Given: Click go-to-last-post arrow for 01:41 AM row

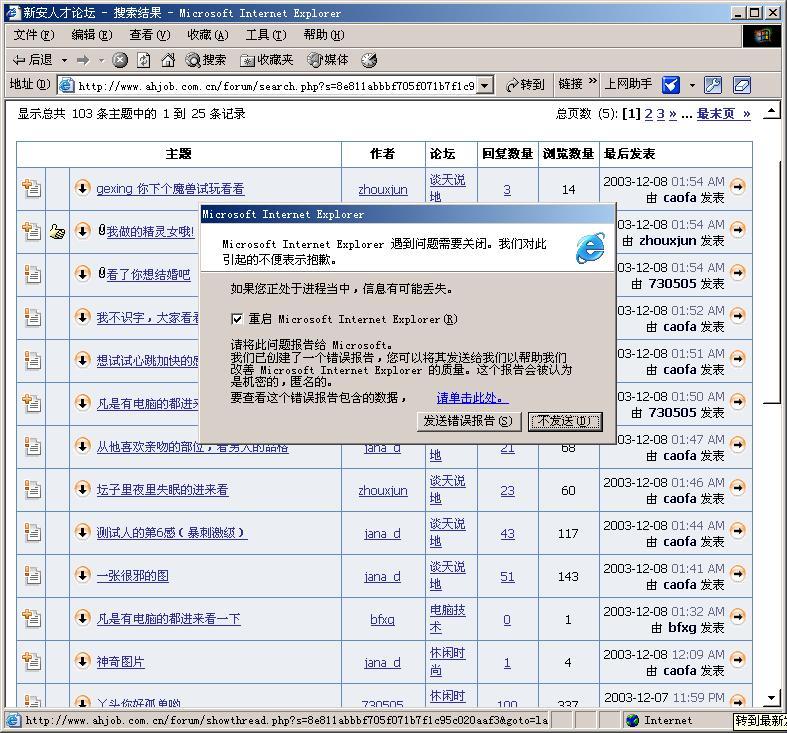Looking at the screenshot, I should click(x=737, y=573).
